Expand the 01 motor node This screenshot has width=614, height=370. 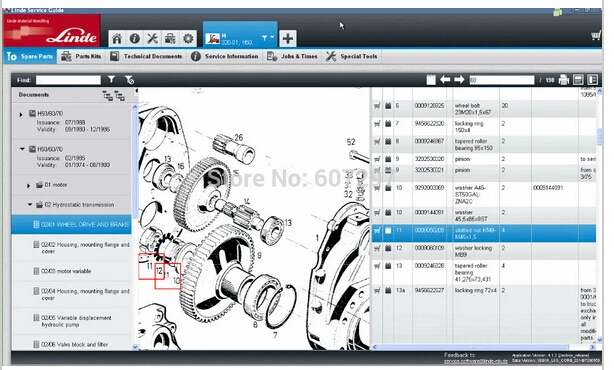28,186
